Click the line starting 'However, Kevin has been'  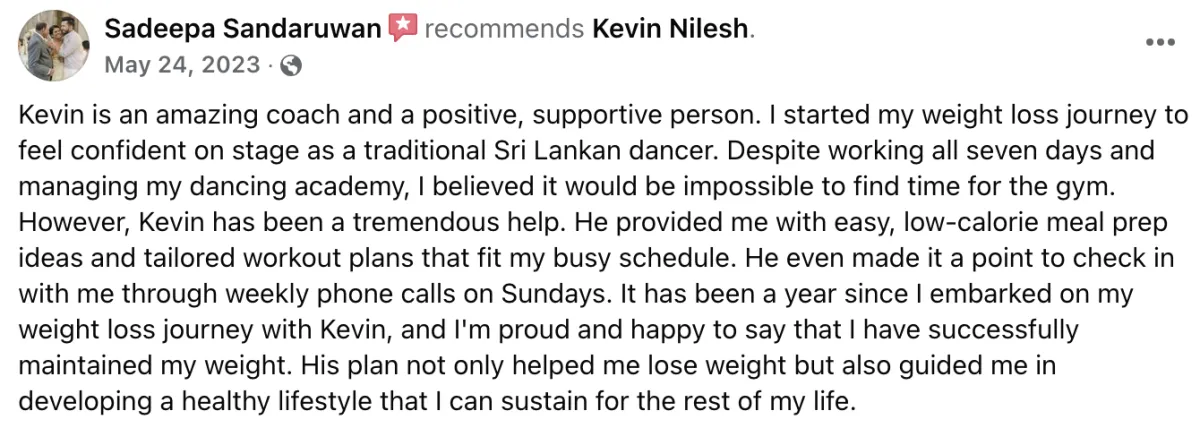pos(590,224)
